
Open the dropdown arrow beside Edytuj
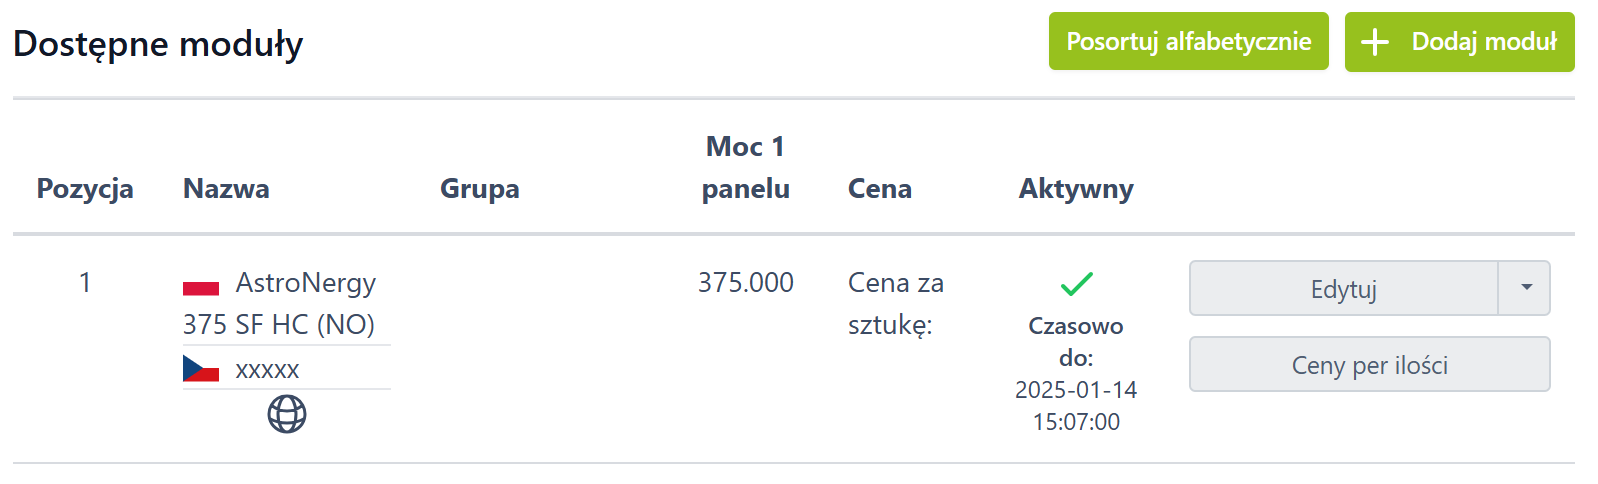[x=1525, y=288]
